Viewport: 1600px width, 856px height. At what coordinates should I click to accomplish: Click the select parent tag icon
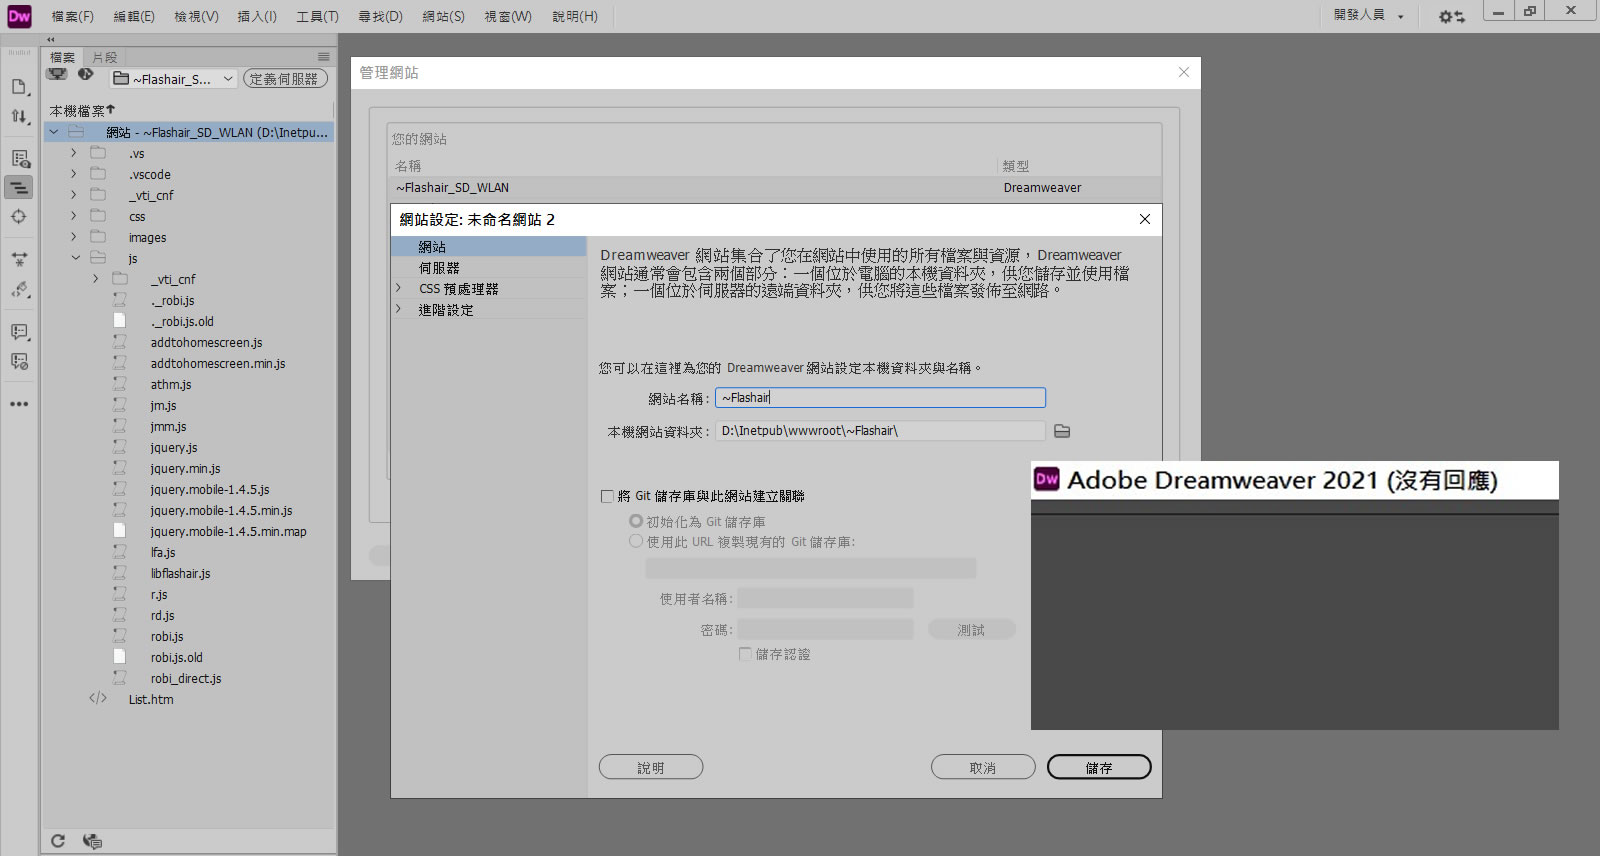(19, 289)
